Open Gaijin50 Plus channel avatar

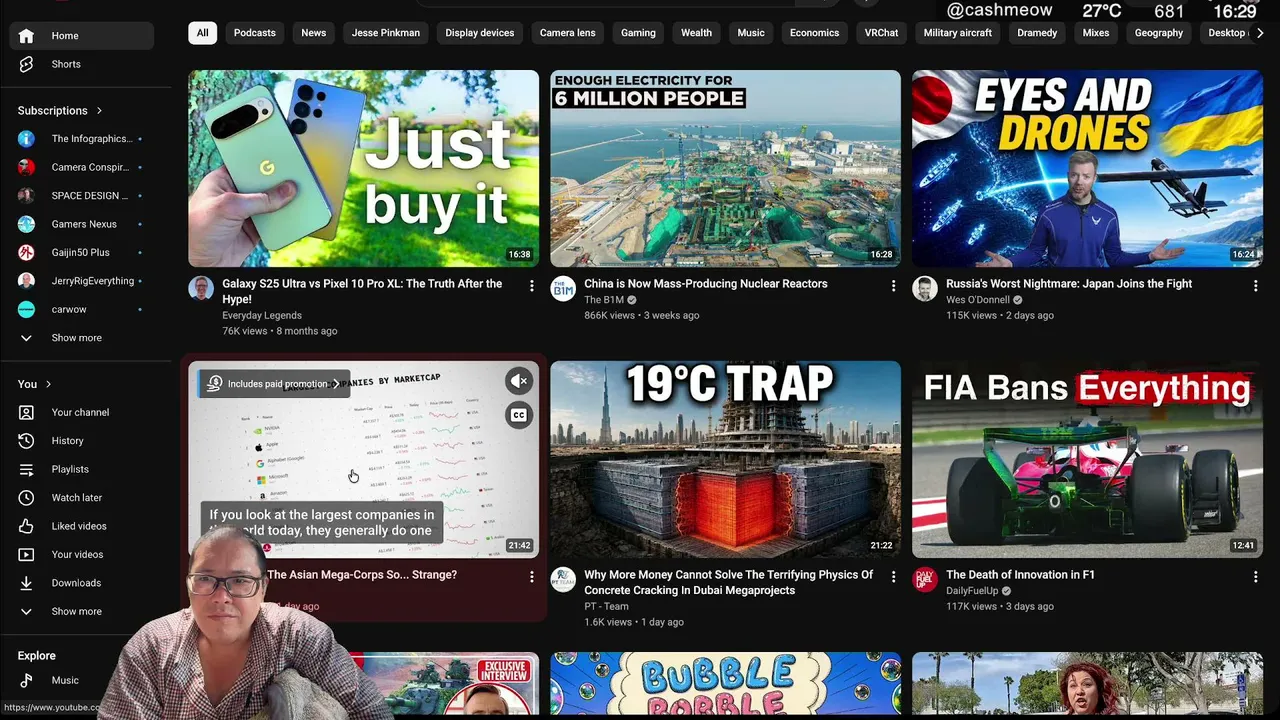point(27,253)
